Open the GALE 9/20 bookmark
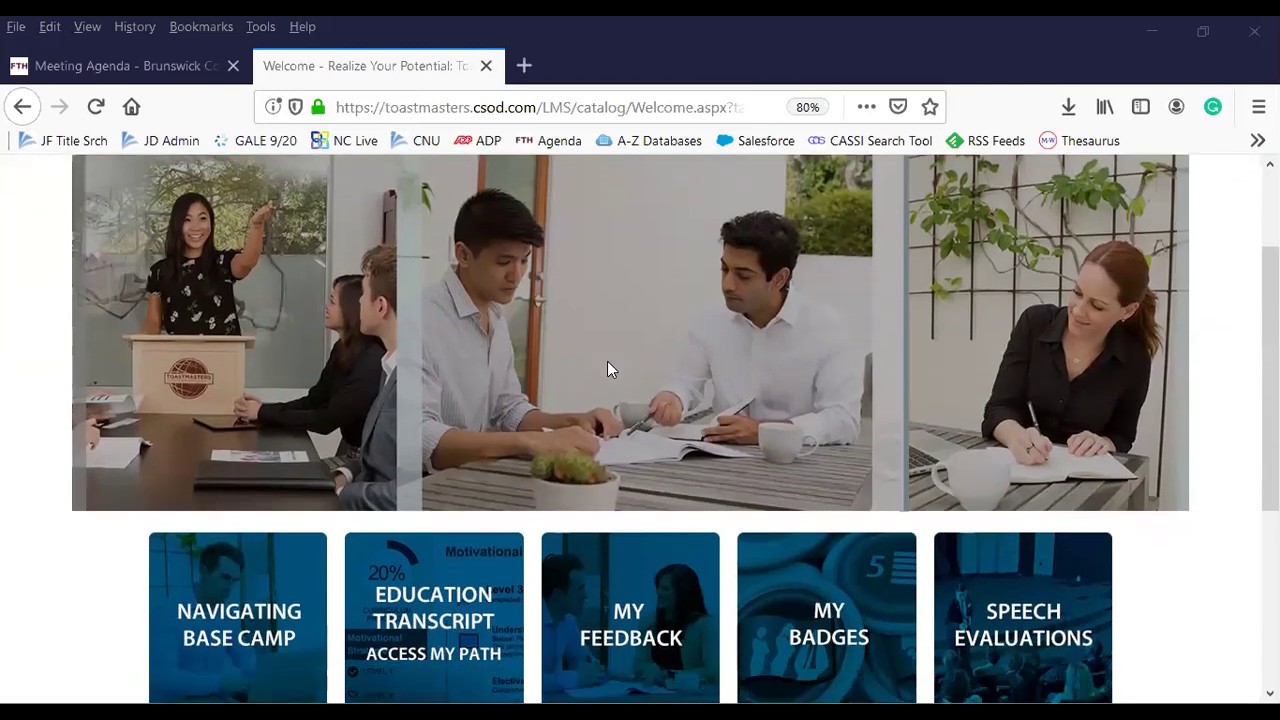The image size is (1280, 720). 255,141
